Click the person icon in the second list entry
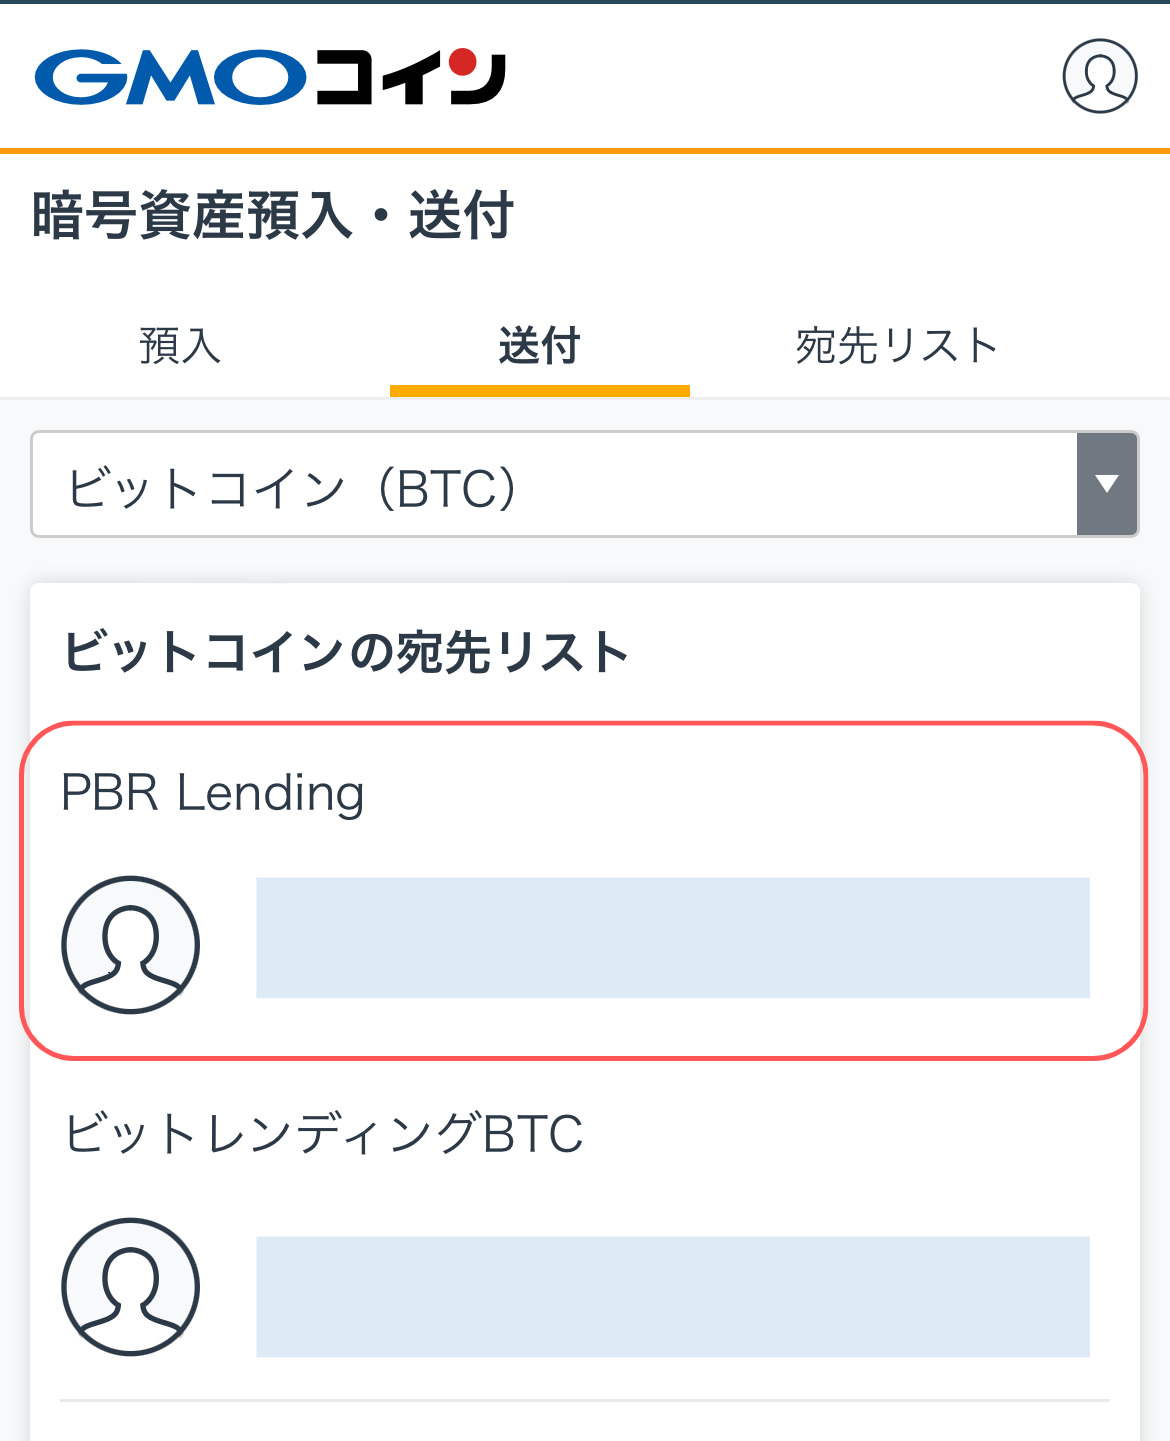The height and width of the screenshot is (1441, 1170). (x=129, y=1288)
